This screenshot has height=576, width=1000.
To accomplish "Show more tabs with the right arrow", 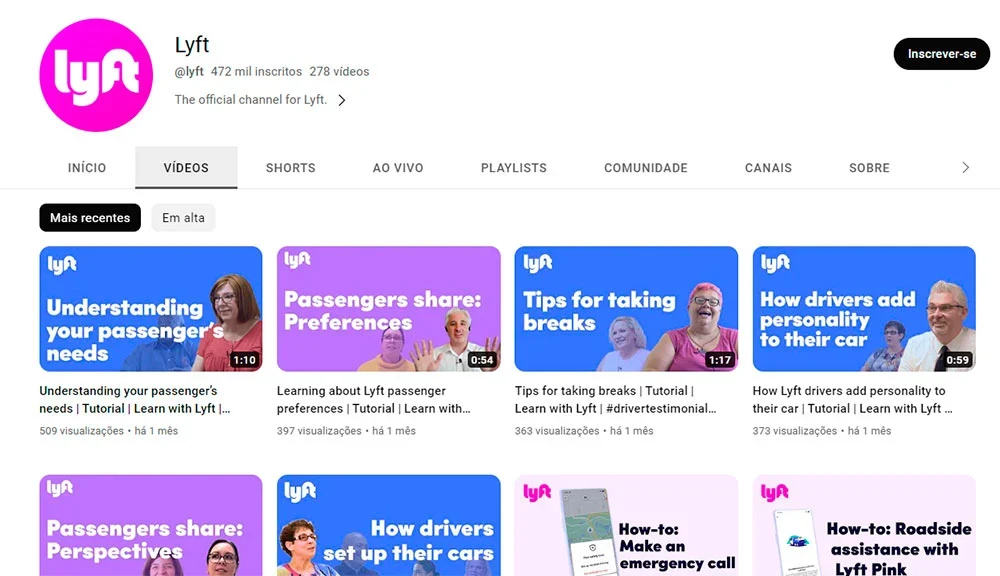I will [x=966, y=168].
